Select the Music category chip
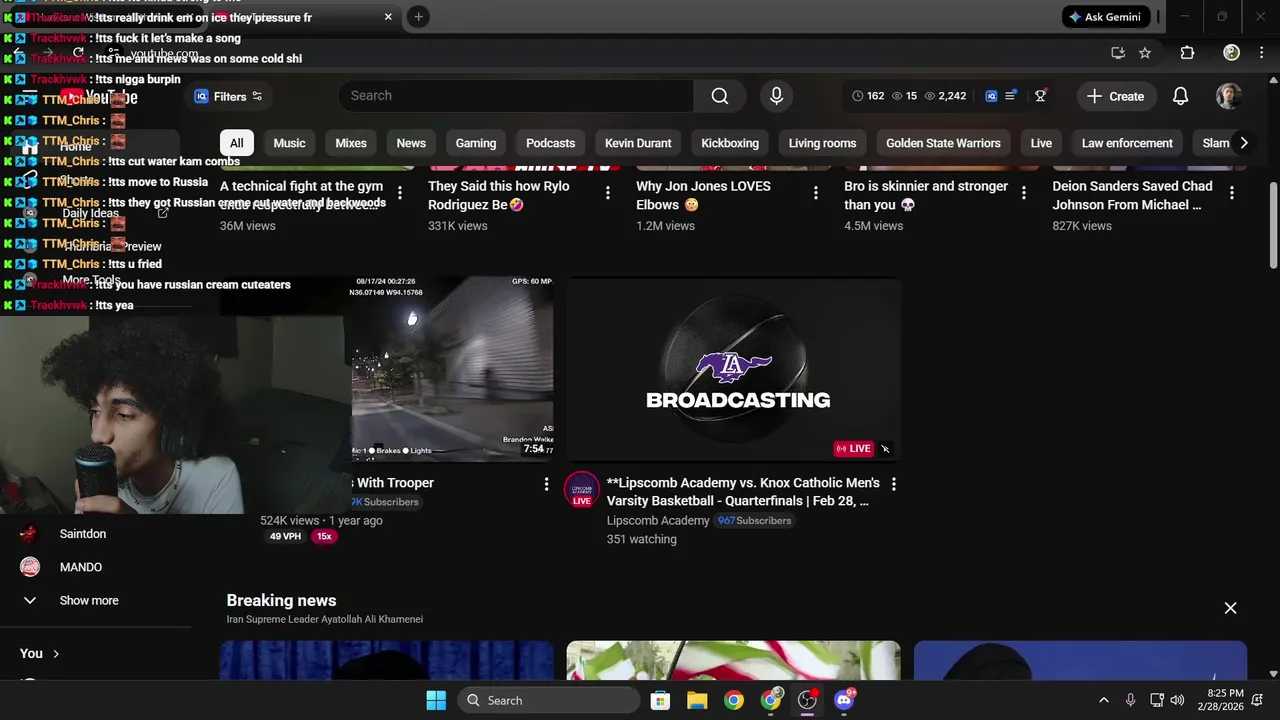 tap(289, 143)
